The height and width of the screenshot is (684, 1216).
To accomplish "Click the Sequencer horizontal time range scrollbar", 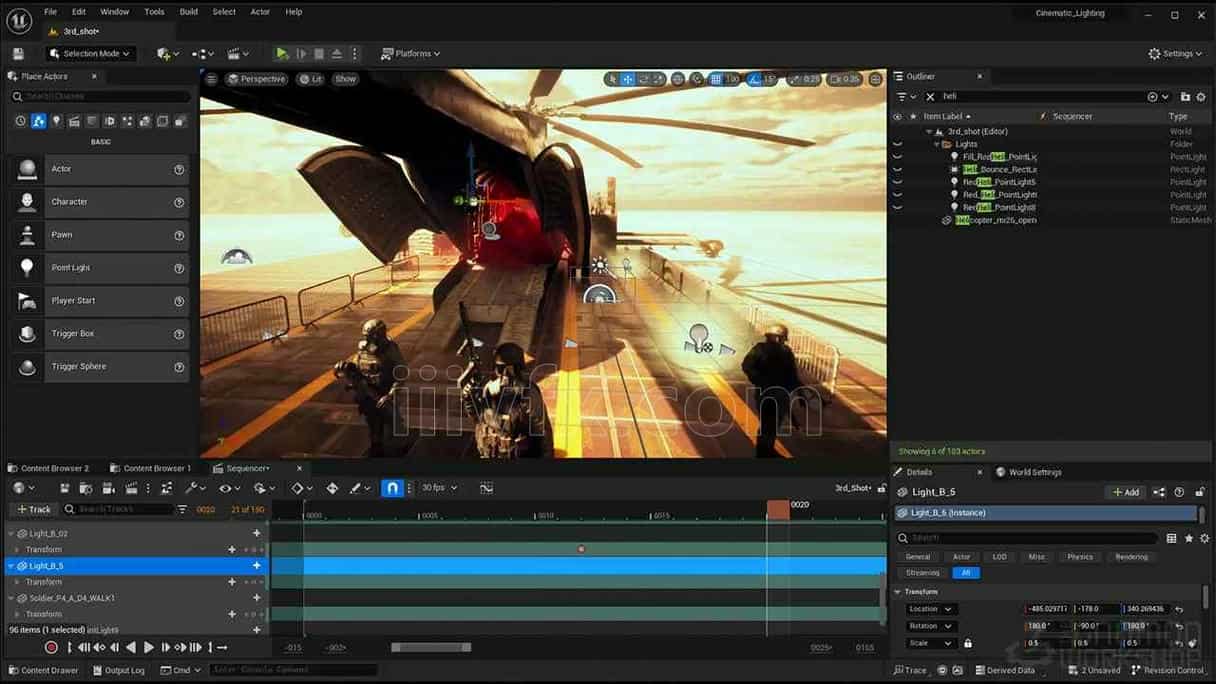I will click(x=431, y=648).
